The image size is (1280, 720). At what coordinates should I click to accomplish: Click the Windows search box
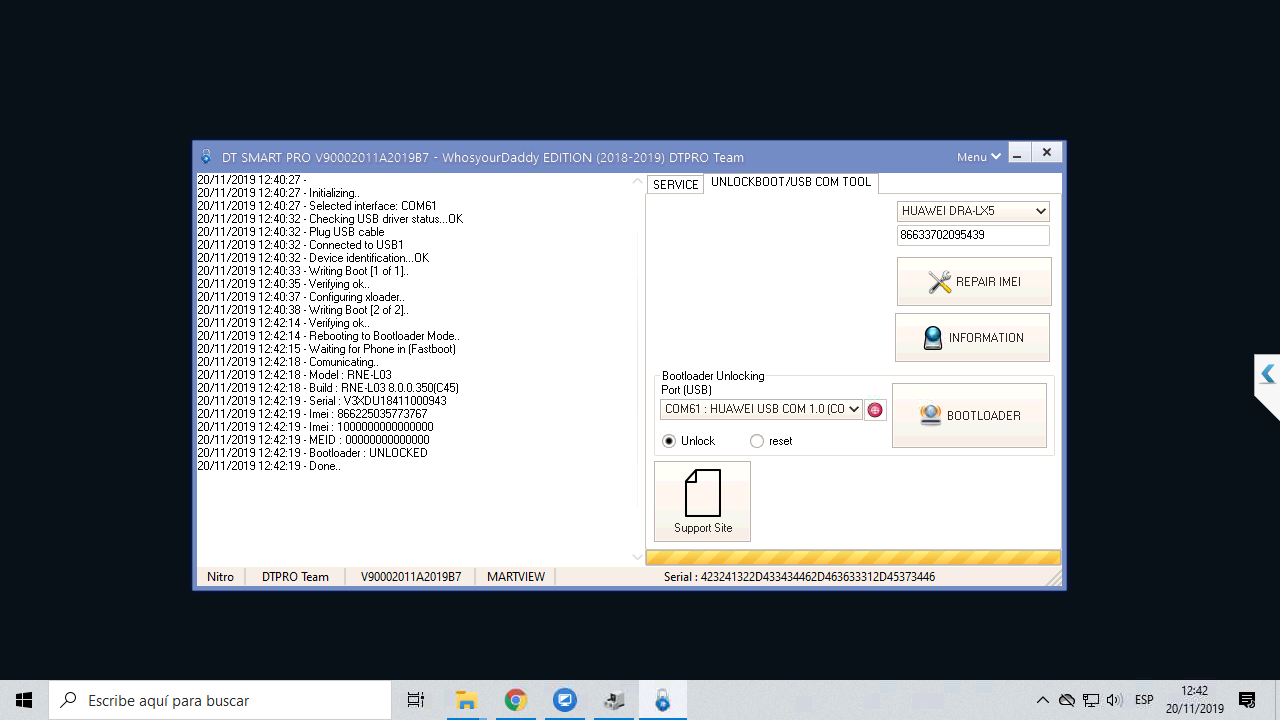220,700
